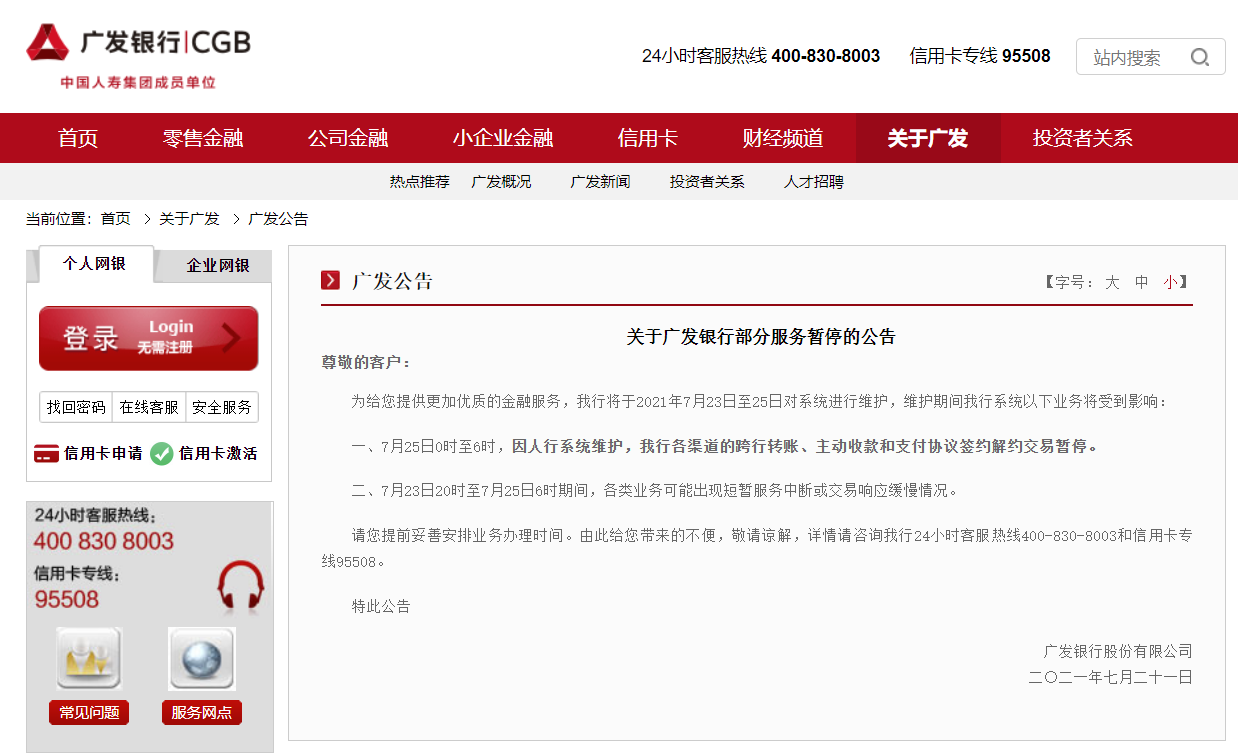
Task: Open the 小企业金融 navigation menu
Action: pos(503,138)
